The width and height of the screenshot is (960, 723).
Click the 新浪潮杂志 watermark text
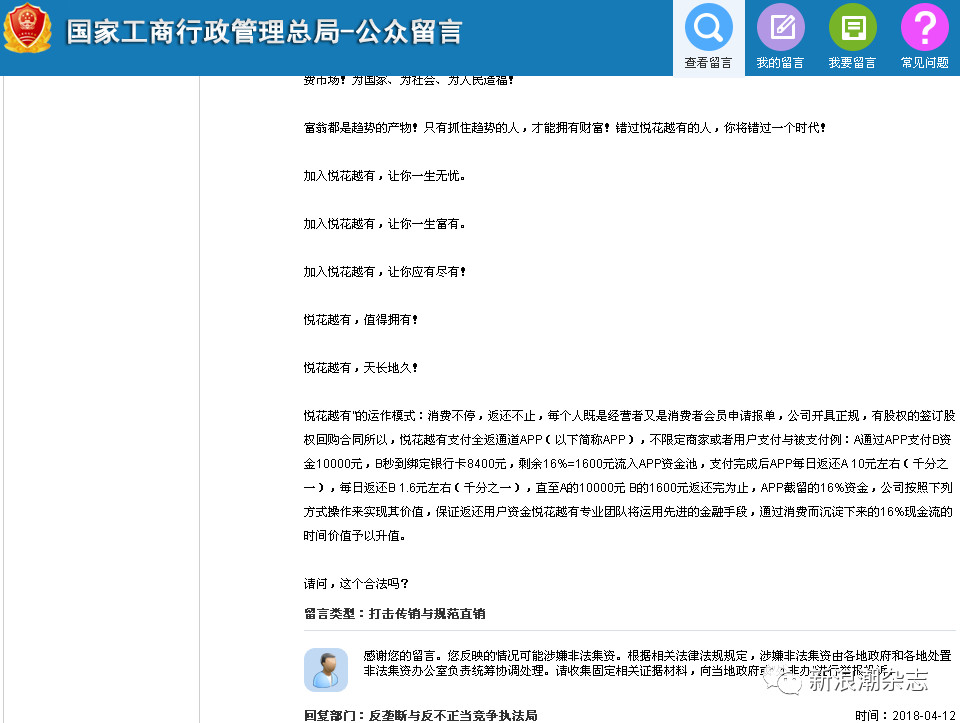(868, 682)
